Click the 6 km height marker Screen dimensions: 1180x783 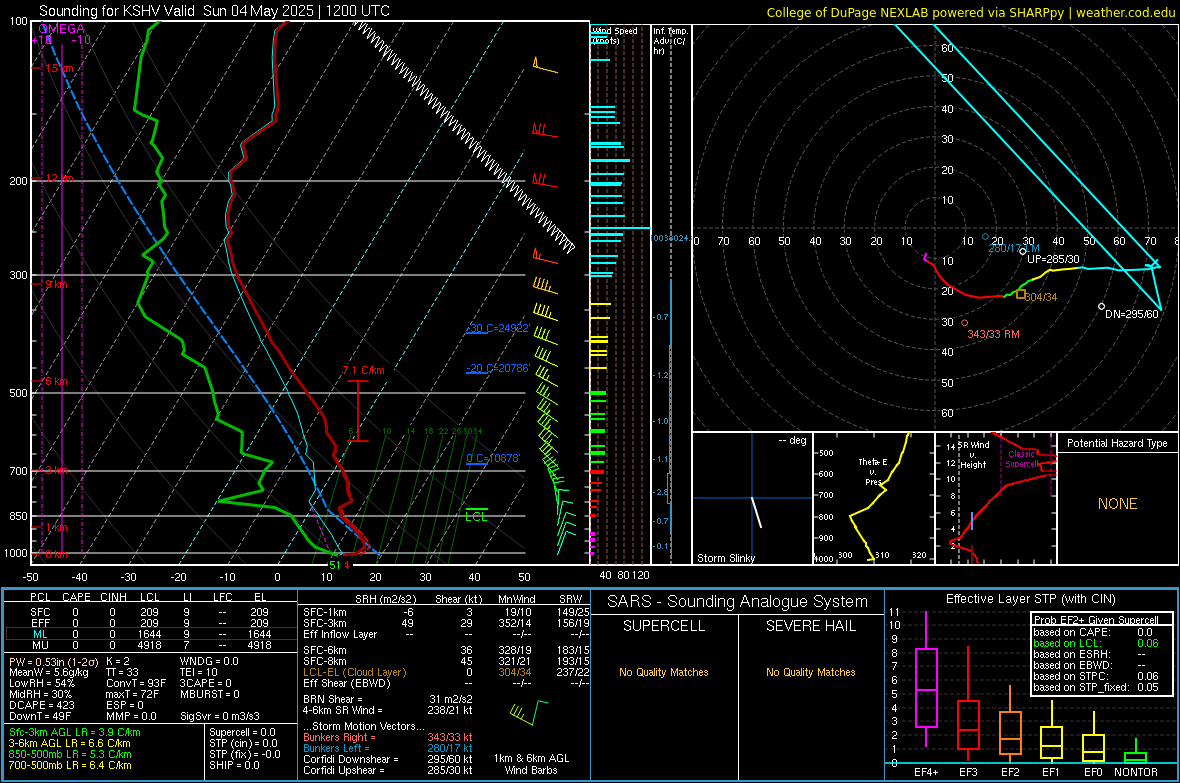pos(56,381)
